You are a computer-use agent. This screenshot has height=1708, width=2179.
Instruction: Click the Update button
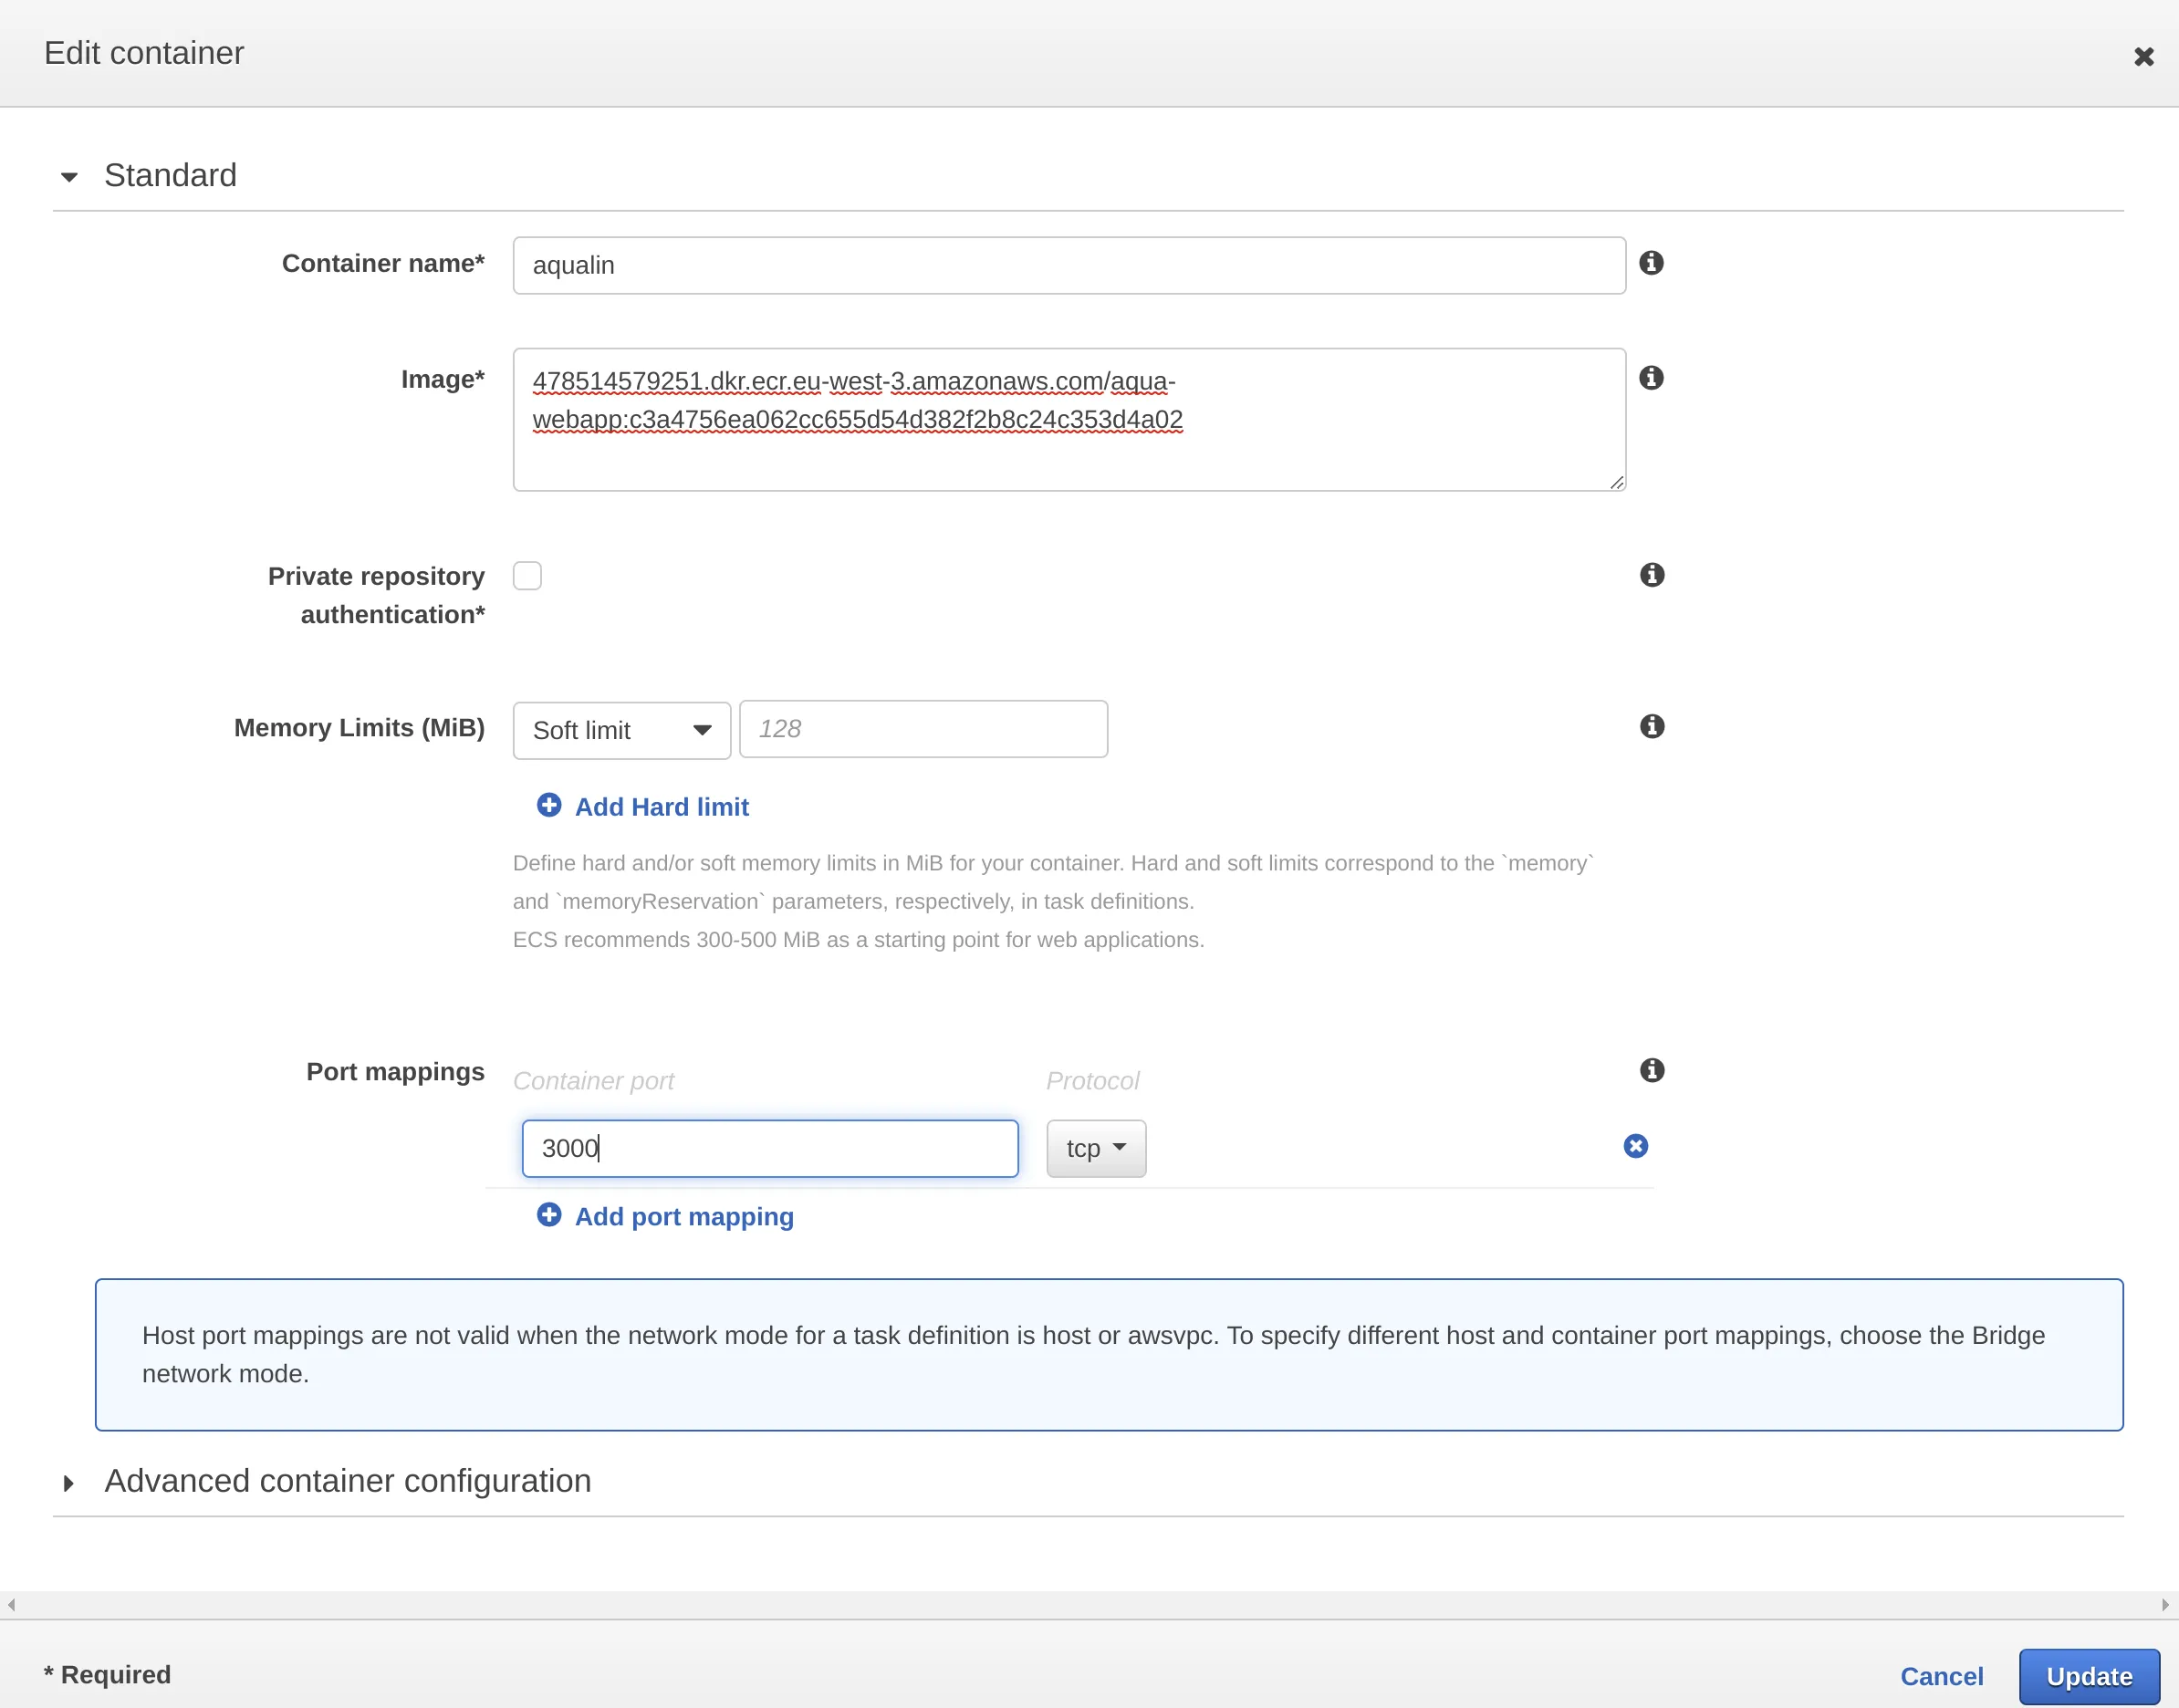click(2090, 1675)
